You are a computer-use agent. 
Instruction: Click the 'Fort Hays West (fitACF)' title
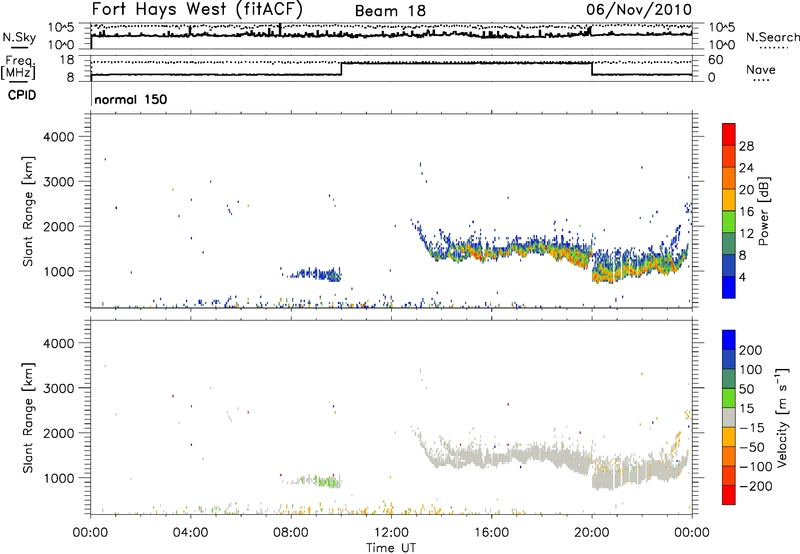tap(197, 9)
